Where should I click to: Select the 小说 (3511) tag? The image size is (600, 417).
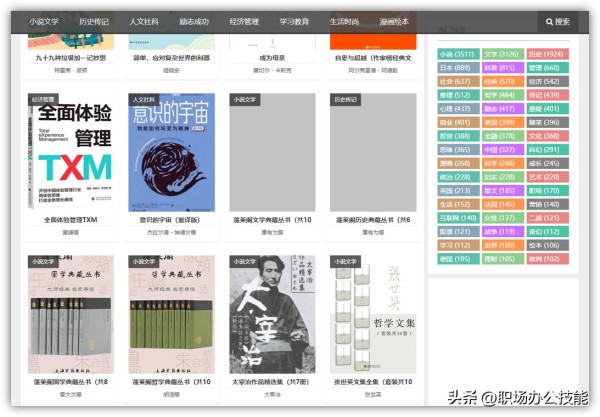[x=457, y=54]
